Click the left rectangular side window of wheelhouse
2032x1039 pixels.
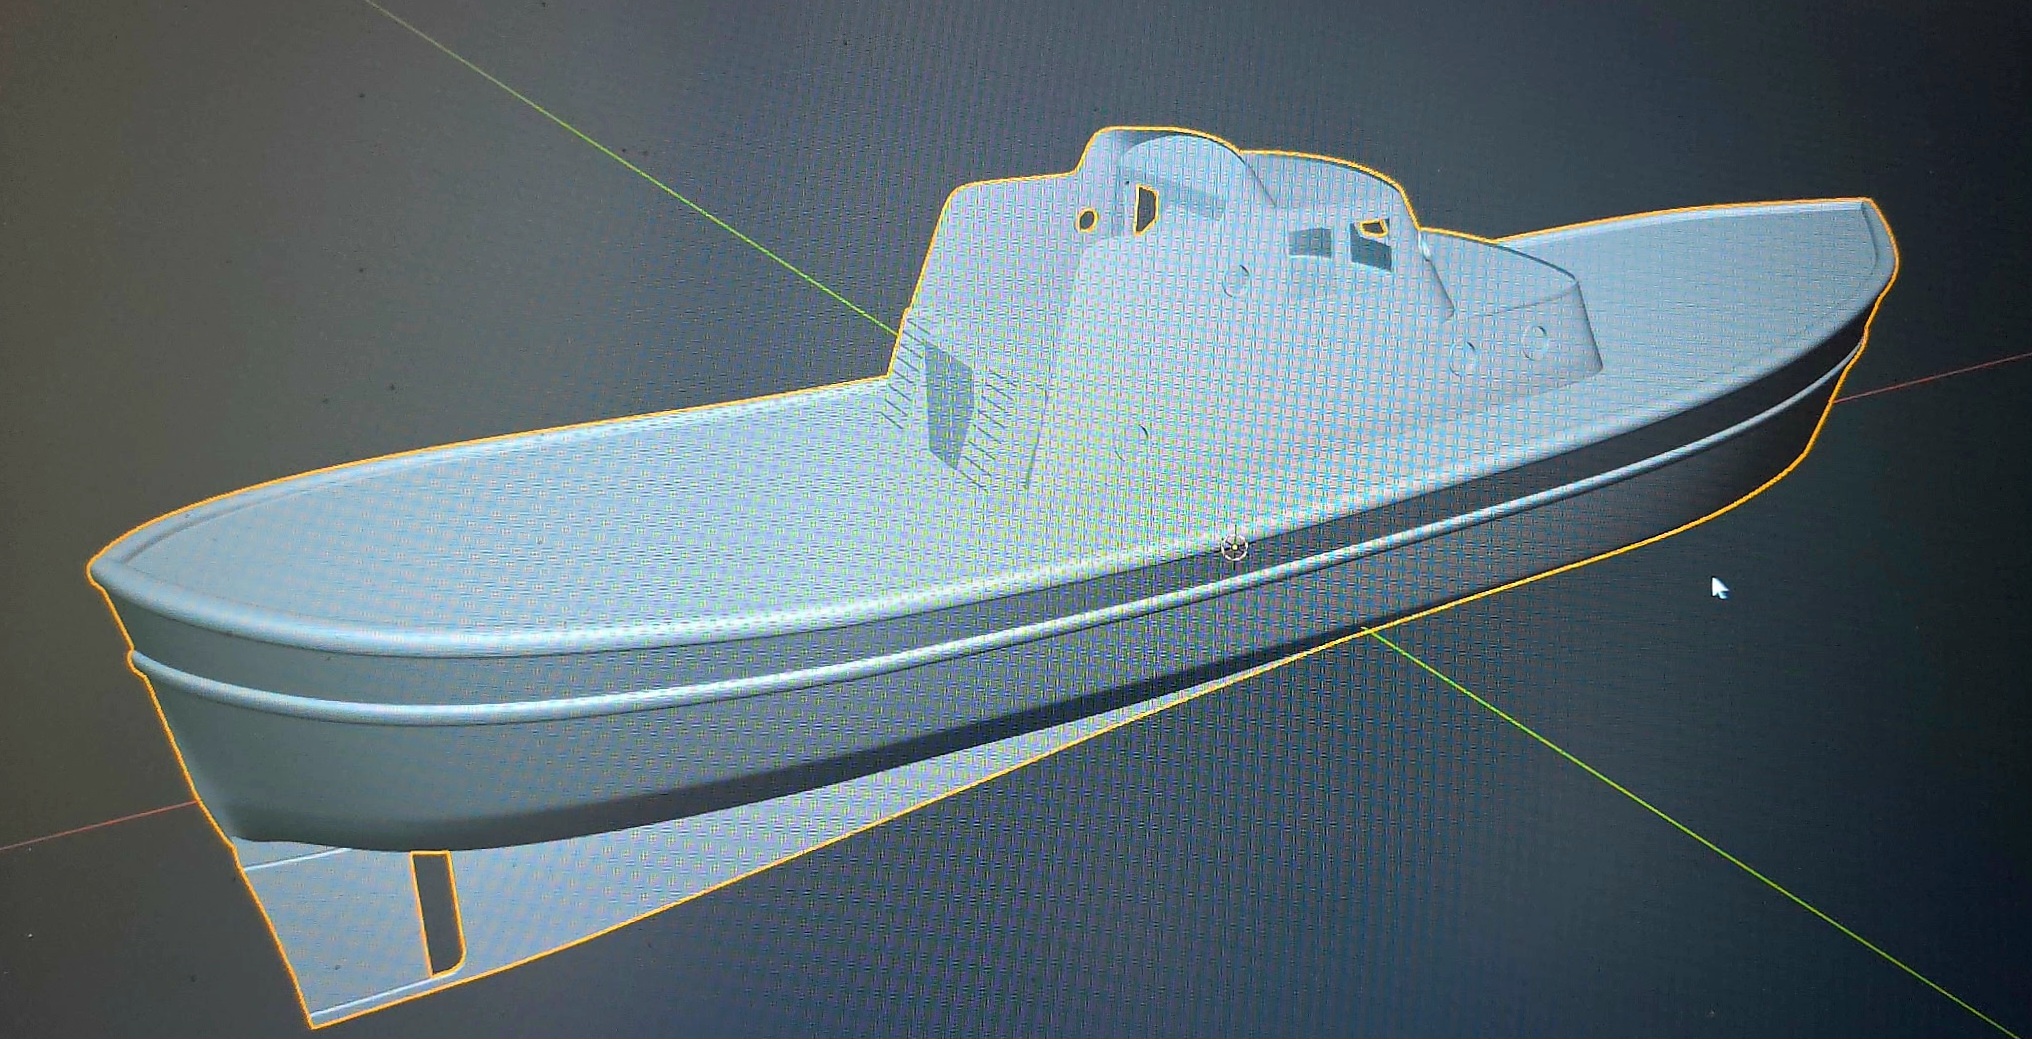click(1310, 243)
